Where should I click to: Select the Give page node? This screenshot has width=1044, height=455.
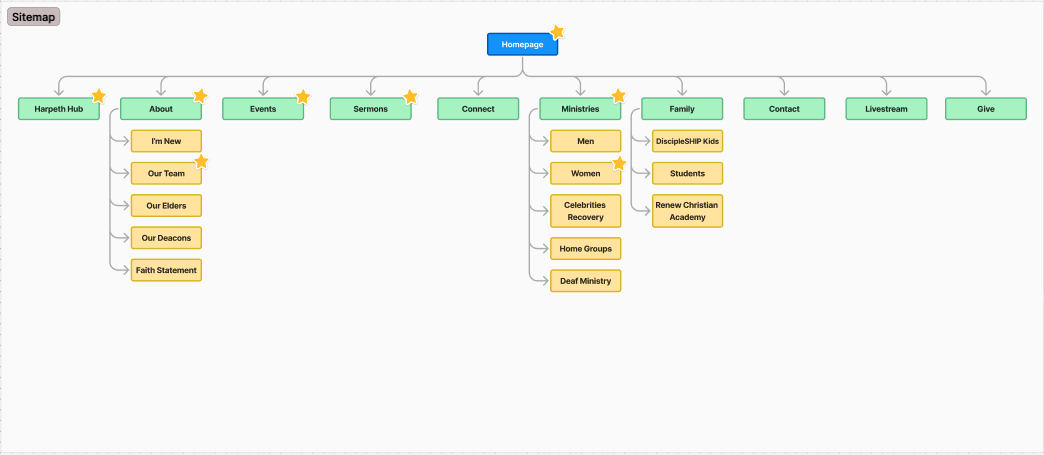pos(986,109)
